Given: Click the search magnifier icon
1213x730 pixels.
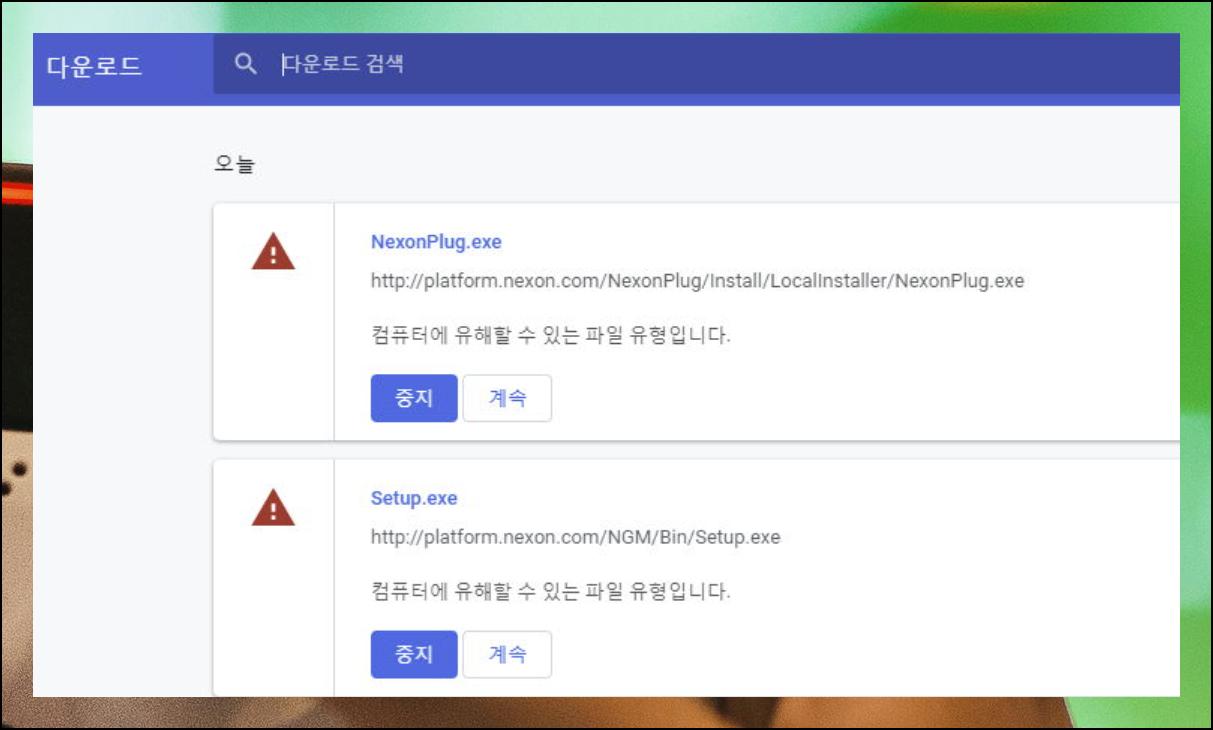Looking at the screenshot, I should 245,65.
